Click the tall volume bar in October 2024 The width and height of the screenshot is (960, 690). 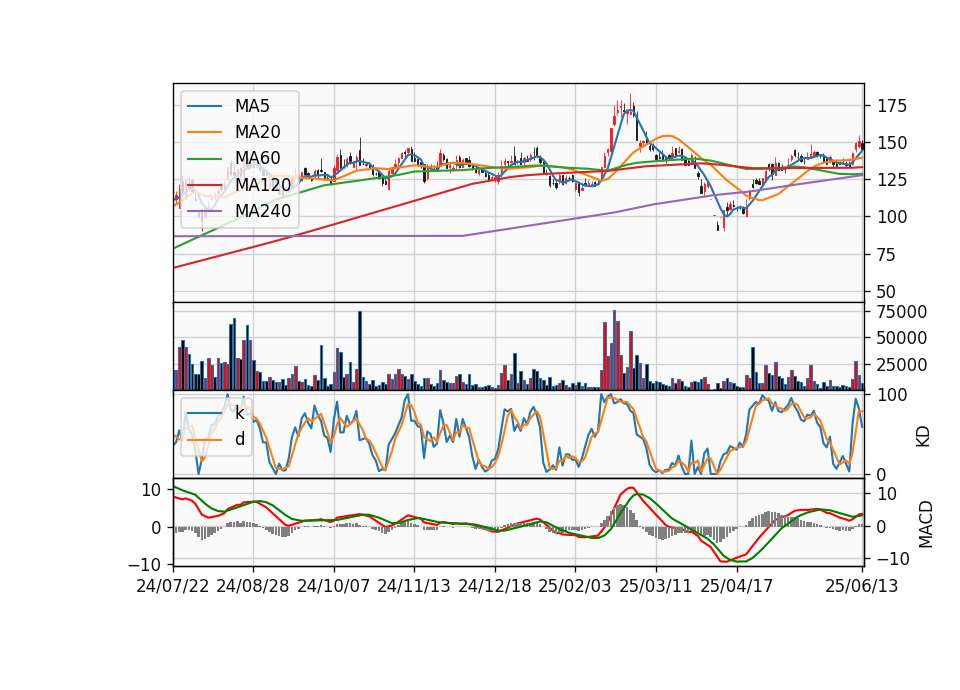click(359, 350)
